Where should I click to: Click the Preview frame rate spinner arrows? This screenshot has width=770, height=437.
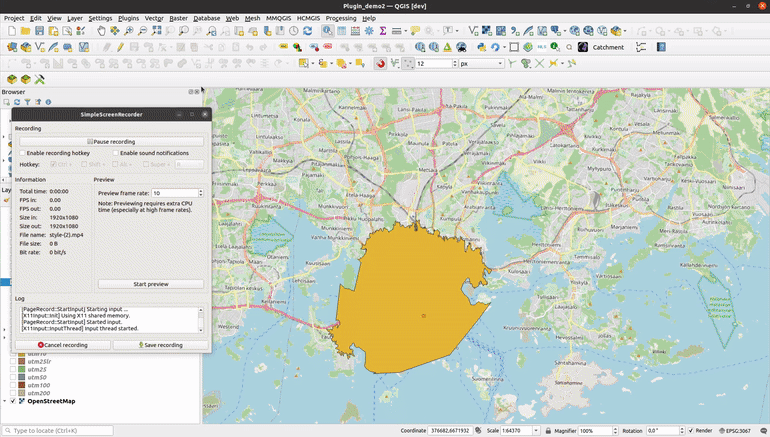click(x=201, y=193)
